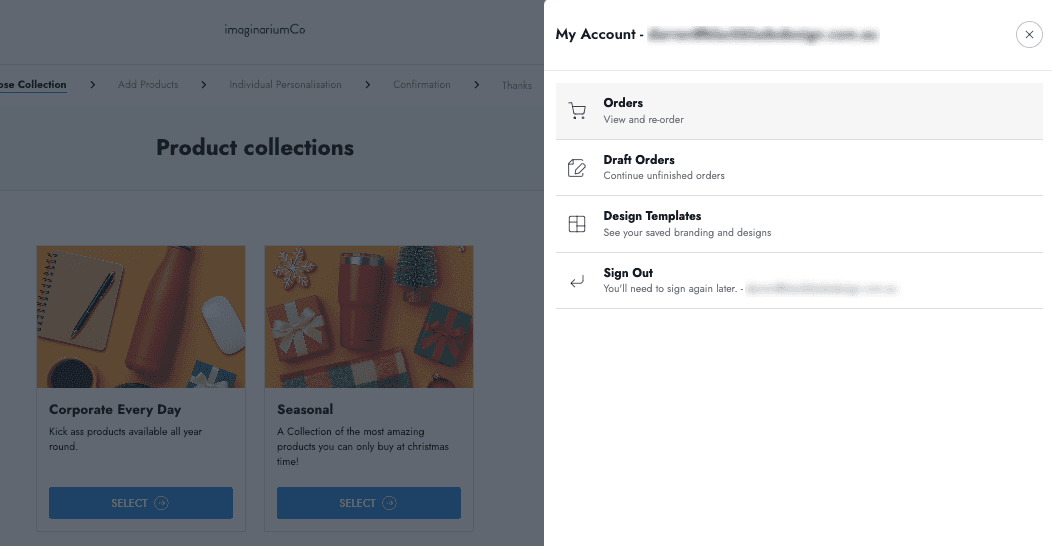Click the Choose Collection step

(x=33, y=85)
